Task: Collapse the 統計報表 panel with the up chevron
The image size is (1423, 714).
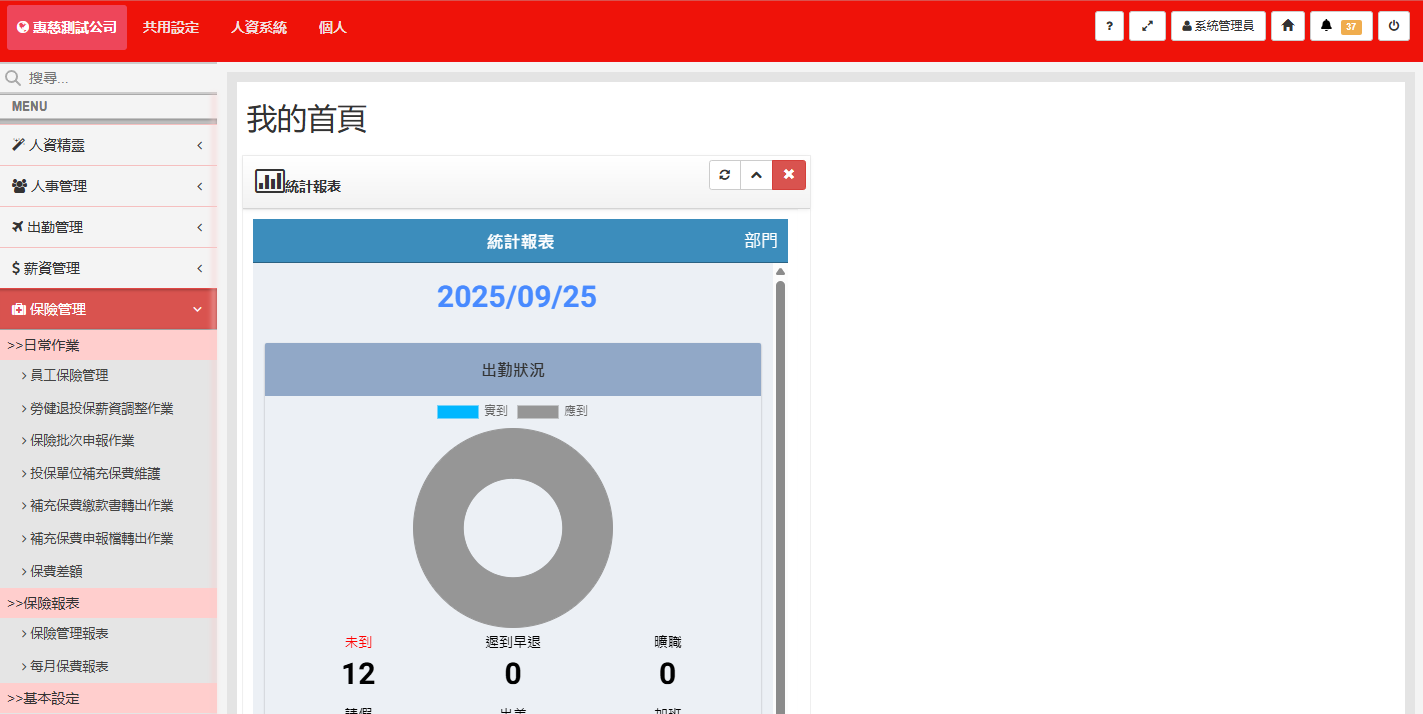Action: click(x=756, y=175)
